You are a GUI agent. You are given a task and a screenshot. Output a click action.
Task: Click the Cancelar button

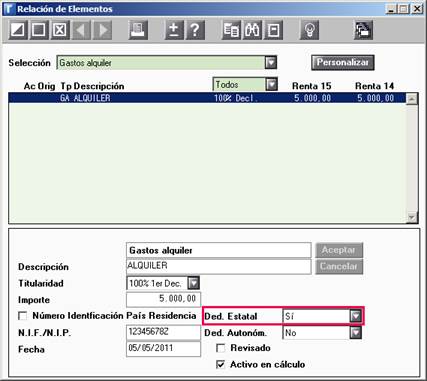point(339,266)
